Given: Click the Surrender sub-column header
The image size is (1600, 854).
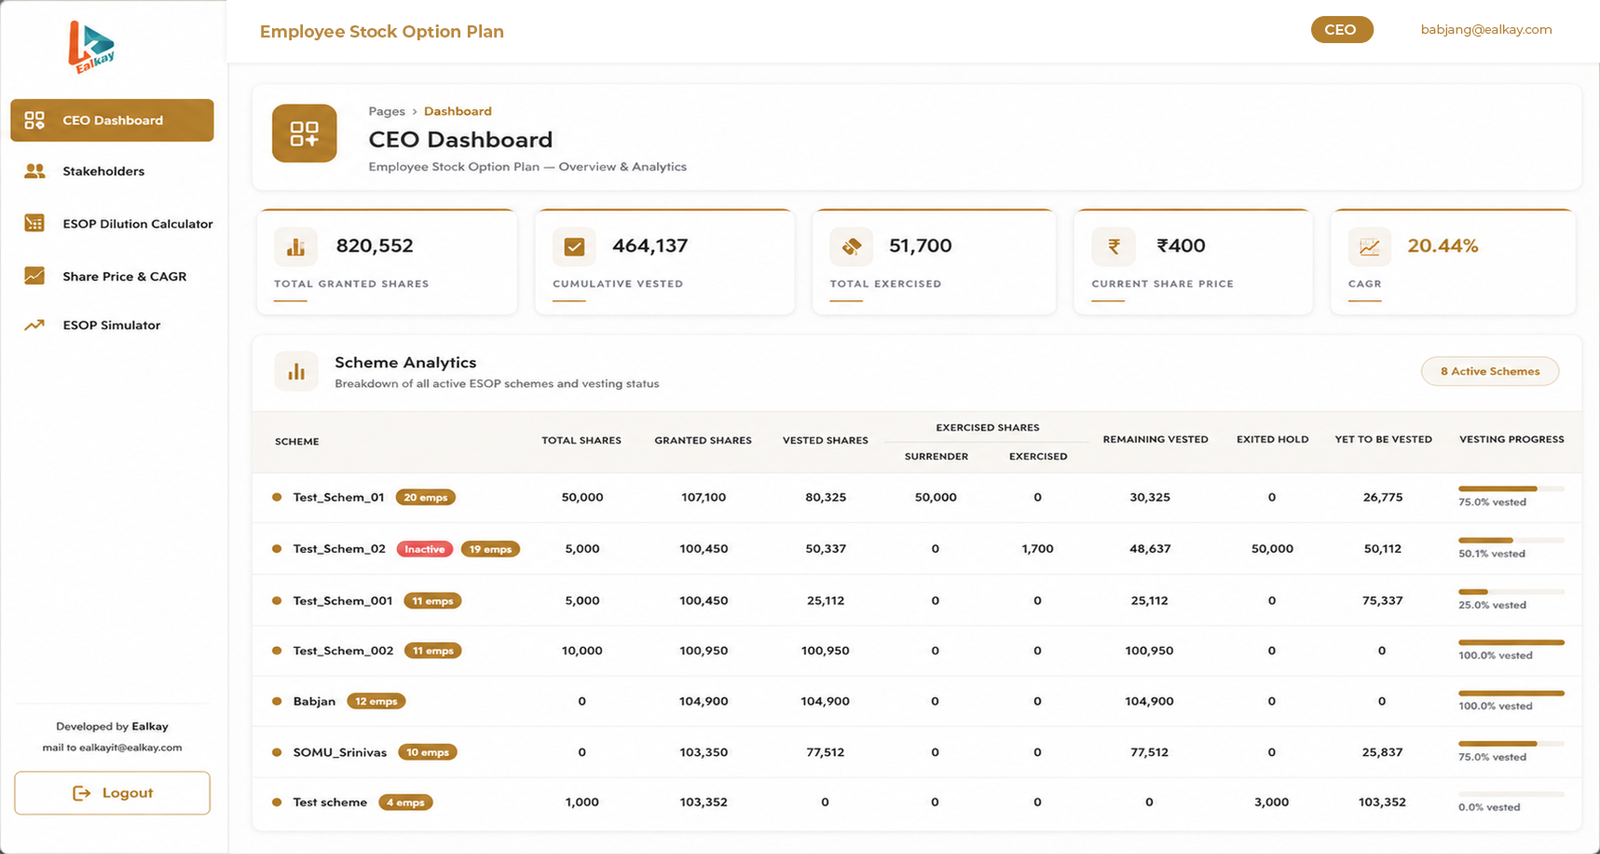Looking at the screenshot, I should pyautogui.click(x=936, y=456).
